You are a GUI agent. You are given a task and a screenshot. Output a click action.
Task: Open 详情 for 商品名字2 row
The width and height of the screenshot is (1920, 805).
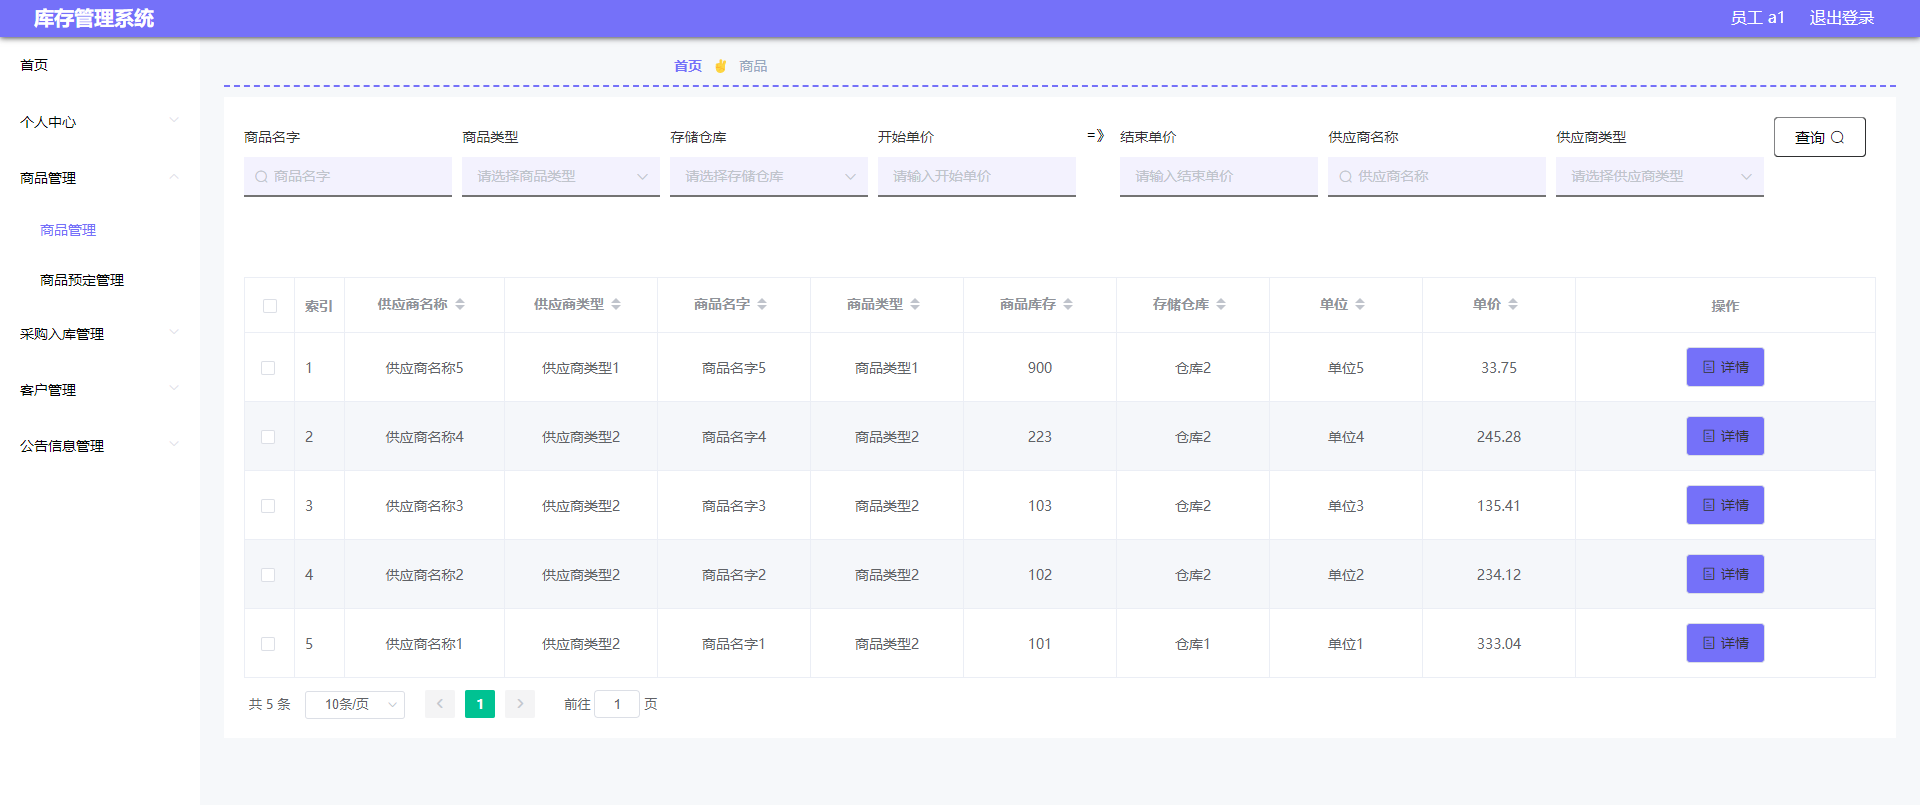pyautogui.click(x=1725, y=574)
